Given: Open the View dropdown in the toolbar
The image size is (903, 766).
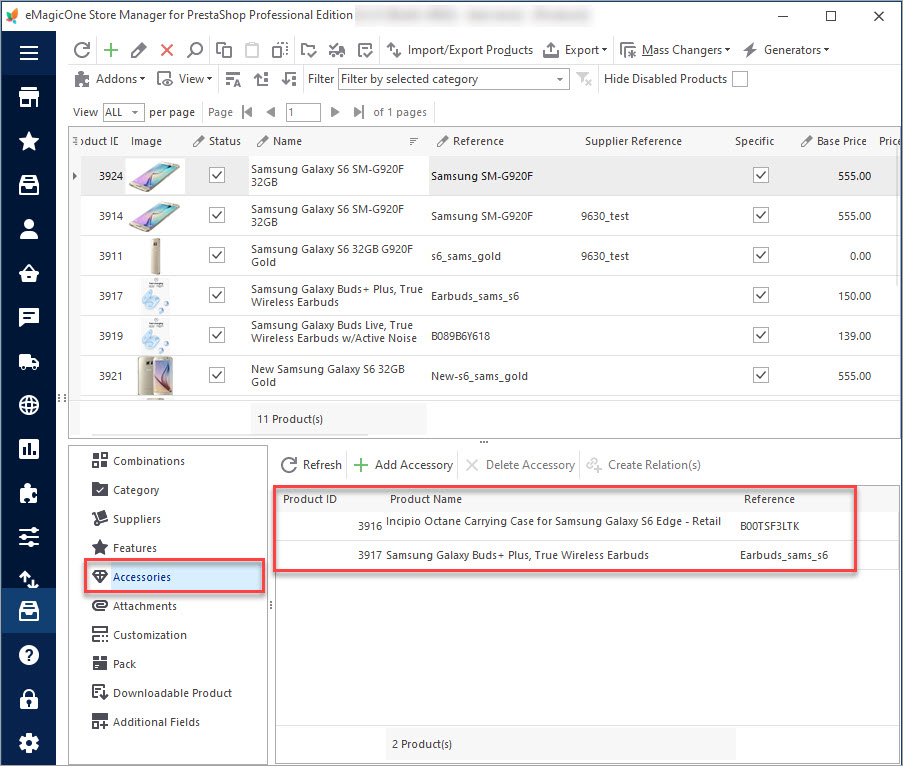Looking at the screenshot, I should tap(184, 79).
